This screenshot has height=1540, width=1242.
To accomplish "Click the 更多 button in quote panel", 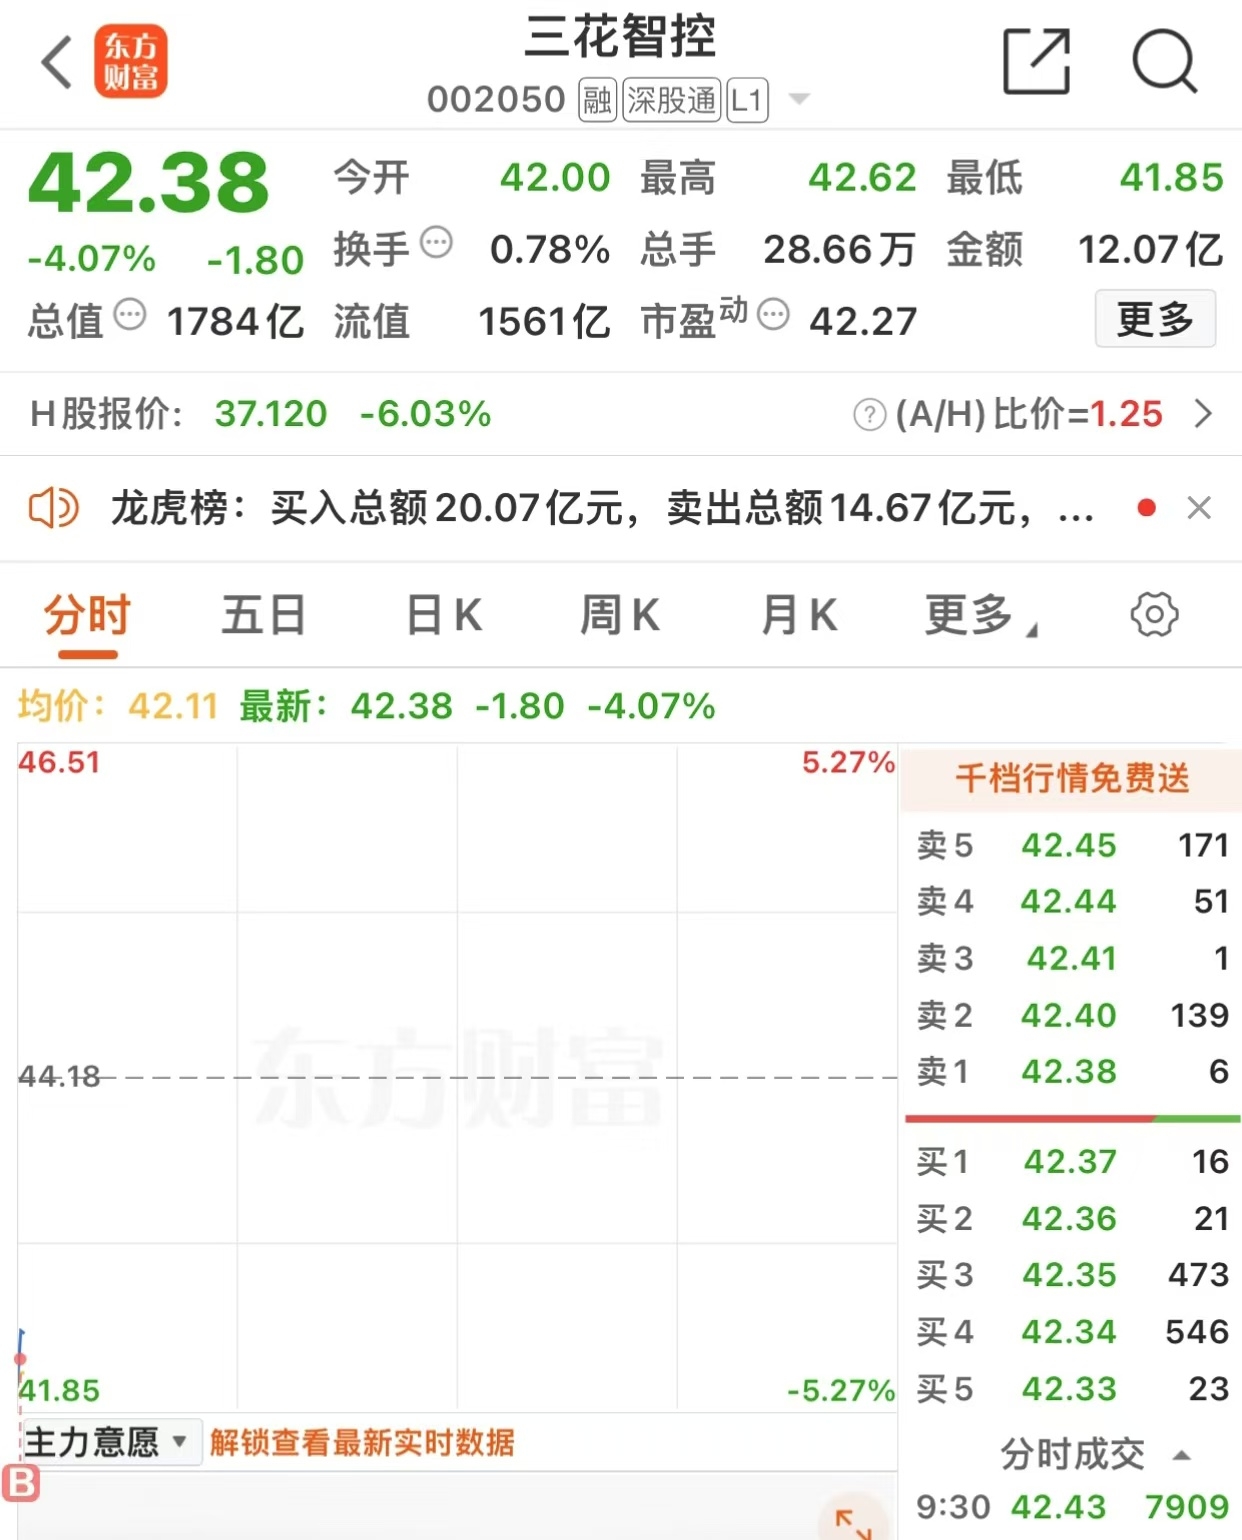I will tap(1155, 319).
